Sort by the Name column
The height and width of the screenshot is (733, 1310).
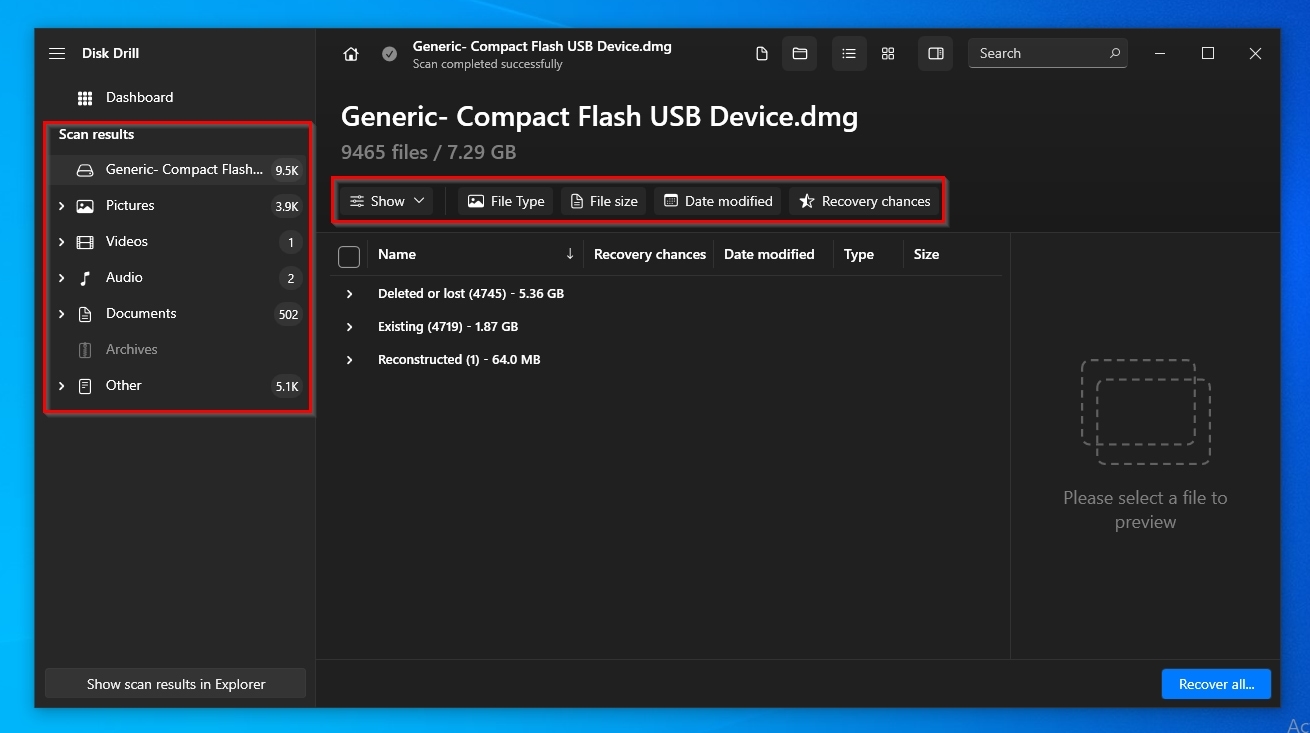tap(397, 255)
